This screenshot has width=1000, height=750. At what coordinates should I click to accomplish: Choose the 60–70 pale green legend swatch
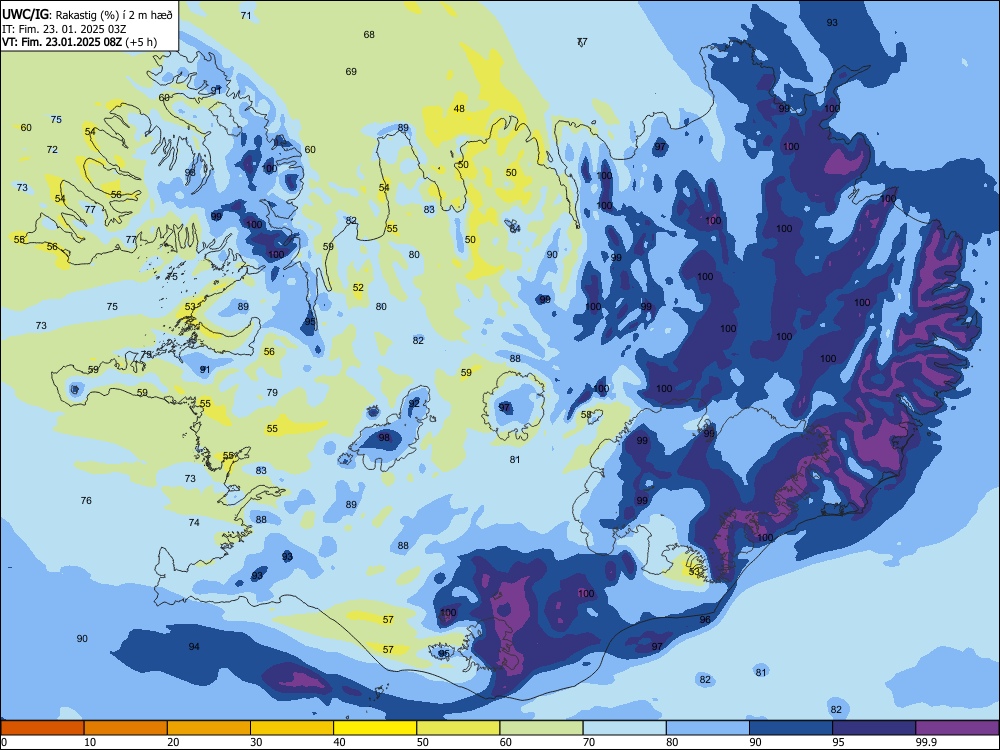541,728
